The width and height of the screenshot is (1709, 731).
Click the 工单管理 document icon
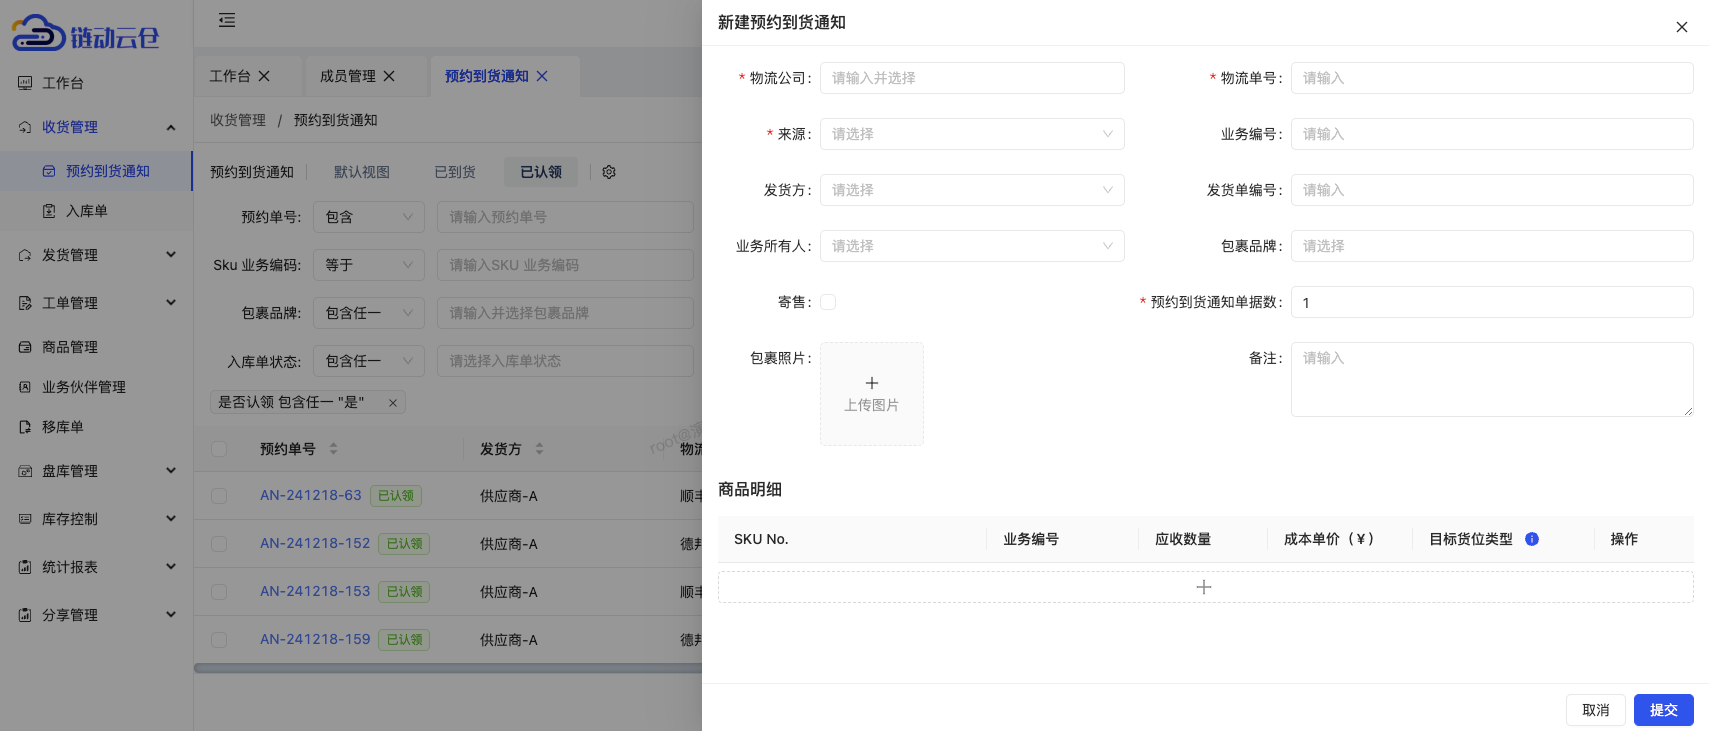[x=25, y=303]
